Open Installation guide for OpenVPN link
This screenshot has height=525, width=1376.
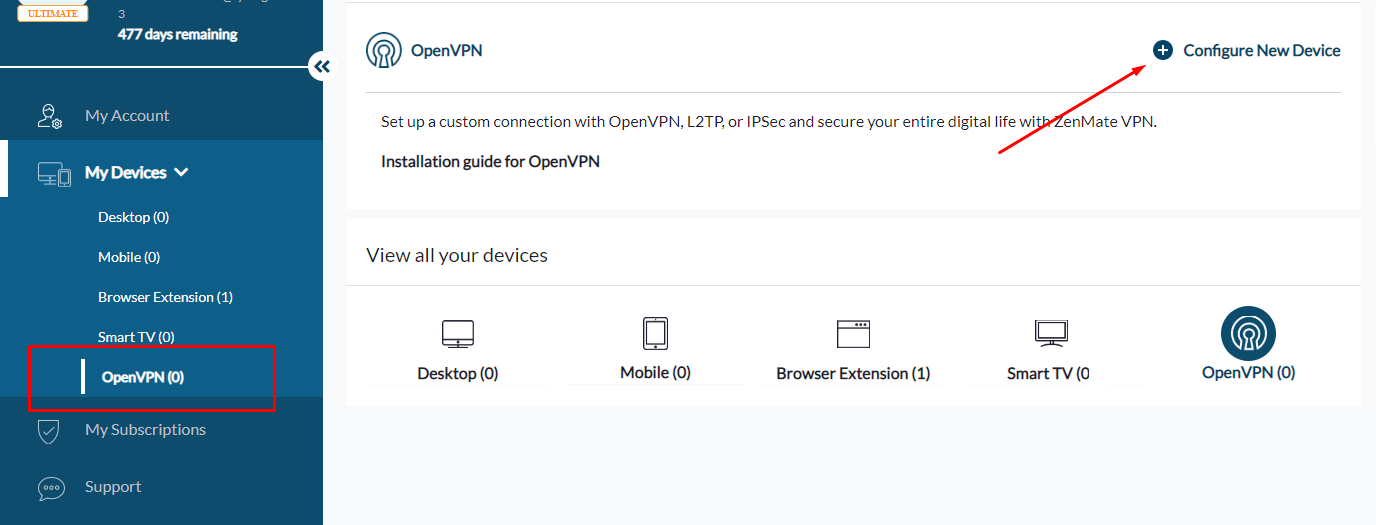point(490,161)
